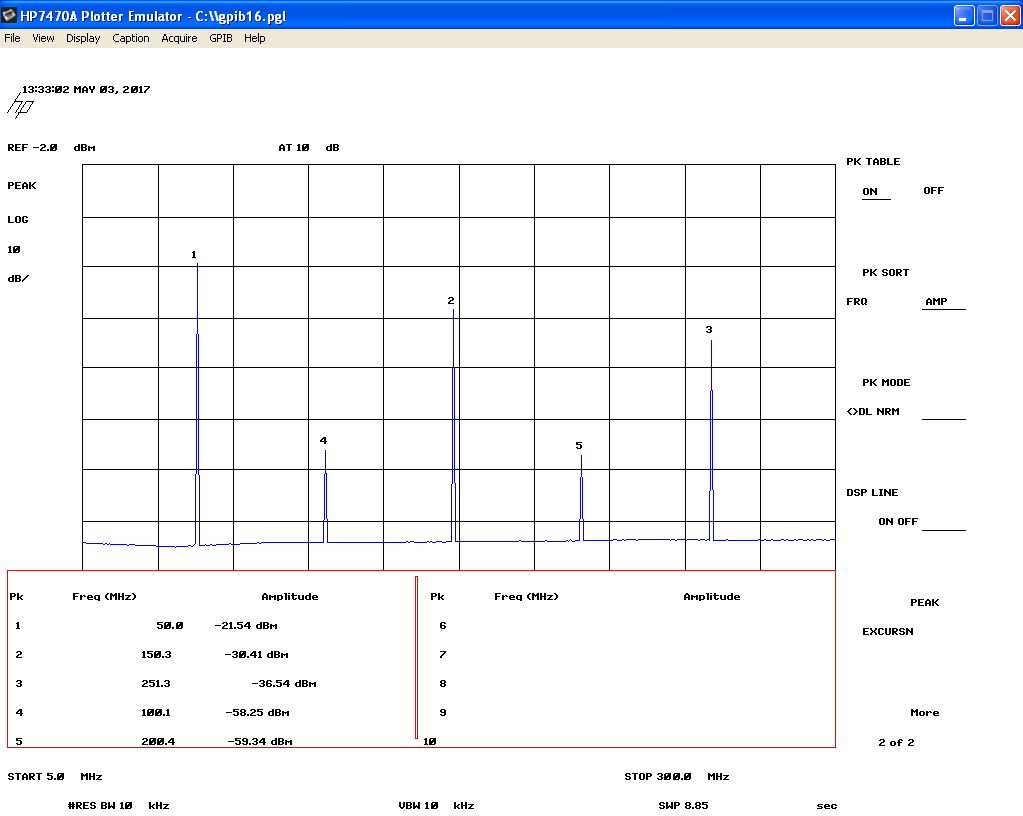
Task: Open the Acquire menu
Action: click(179, 38)
